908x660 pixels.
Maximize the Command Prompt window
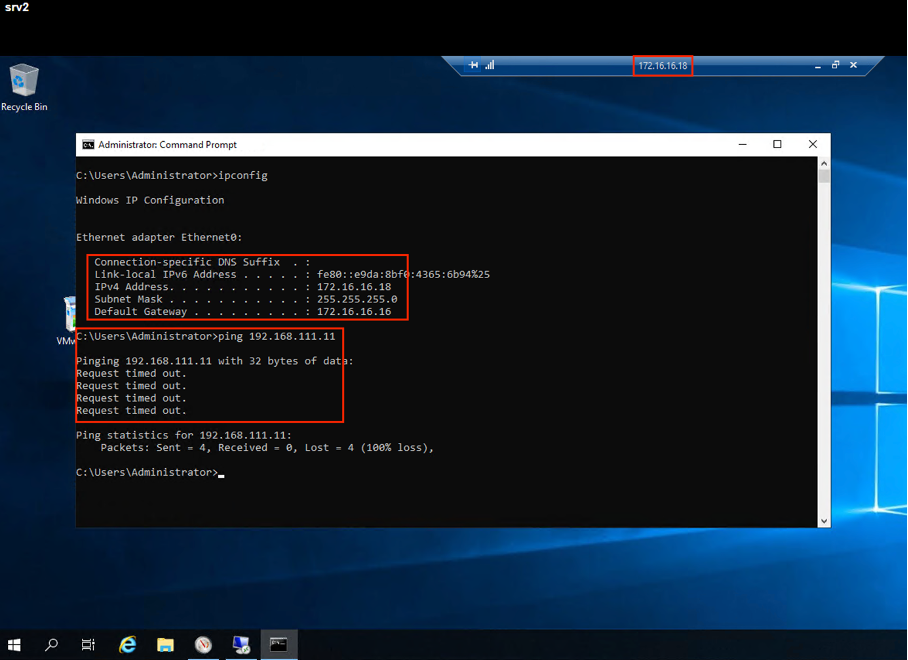pos(777,144)
